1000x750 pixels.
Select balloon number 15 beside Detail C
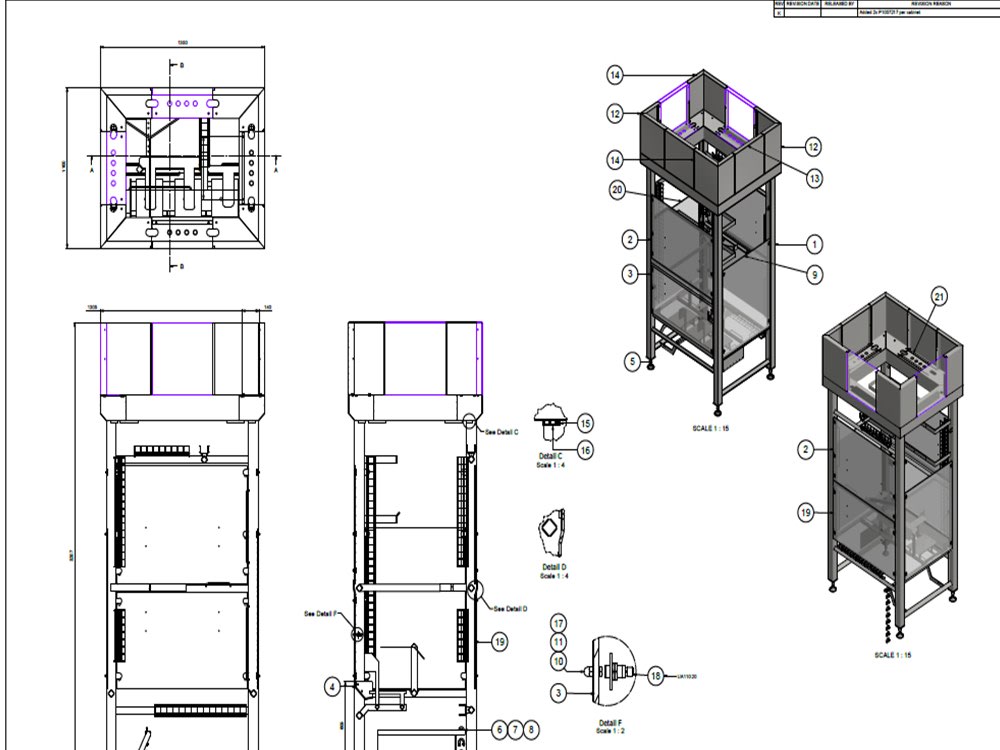pos(585,423)
